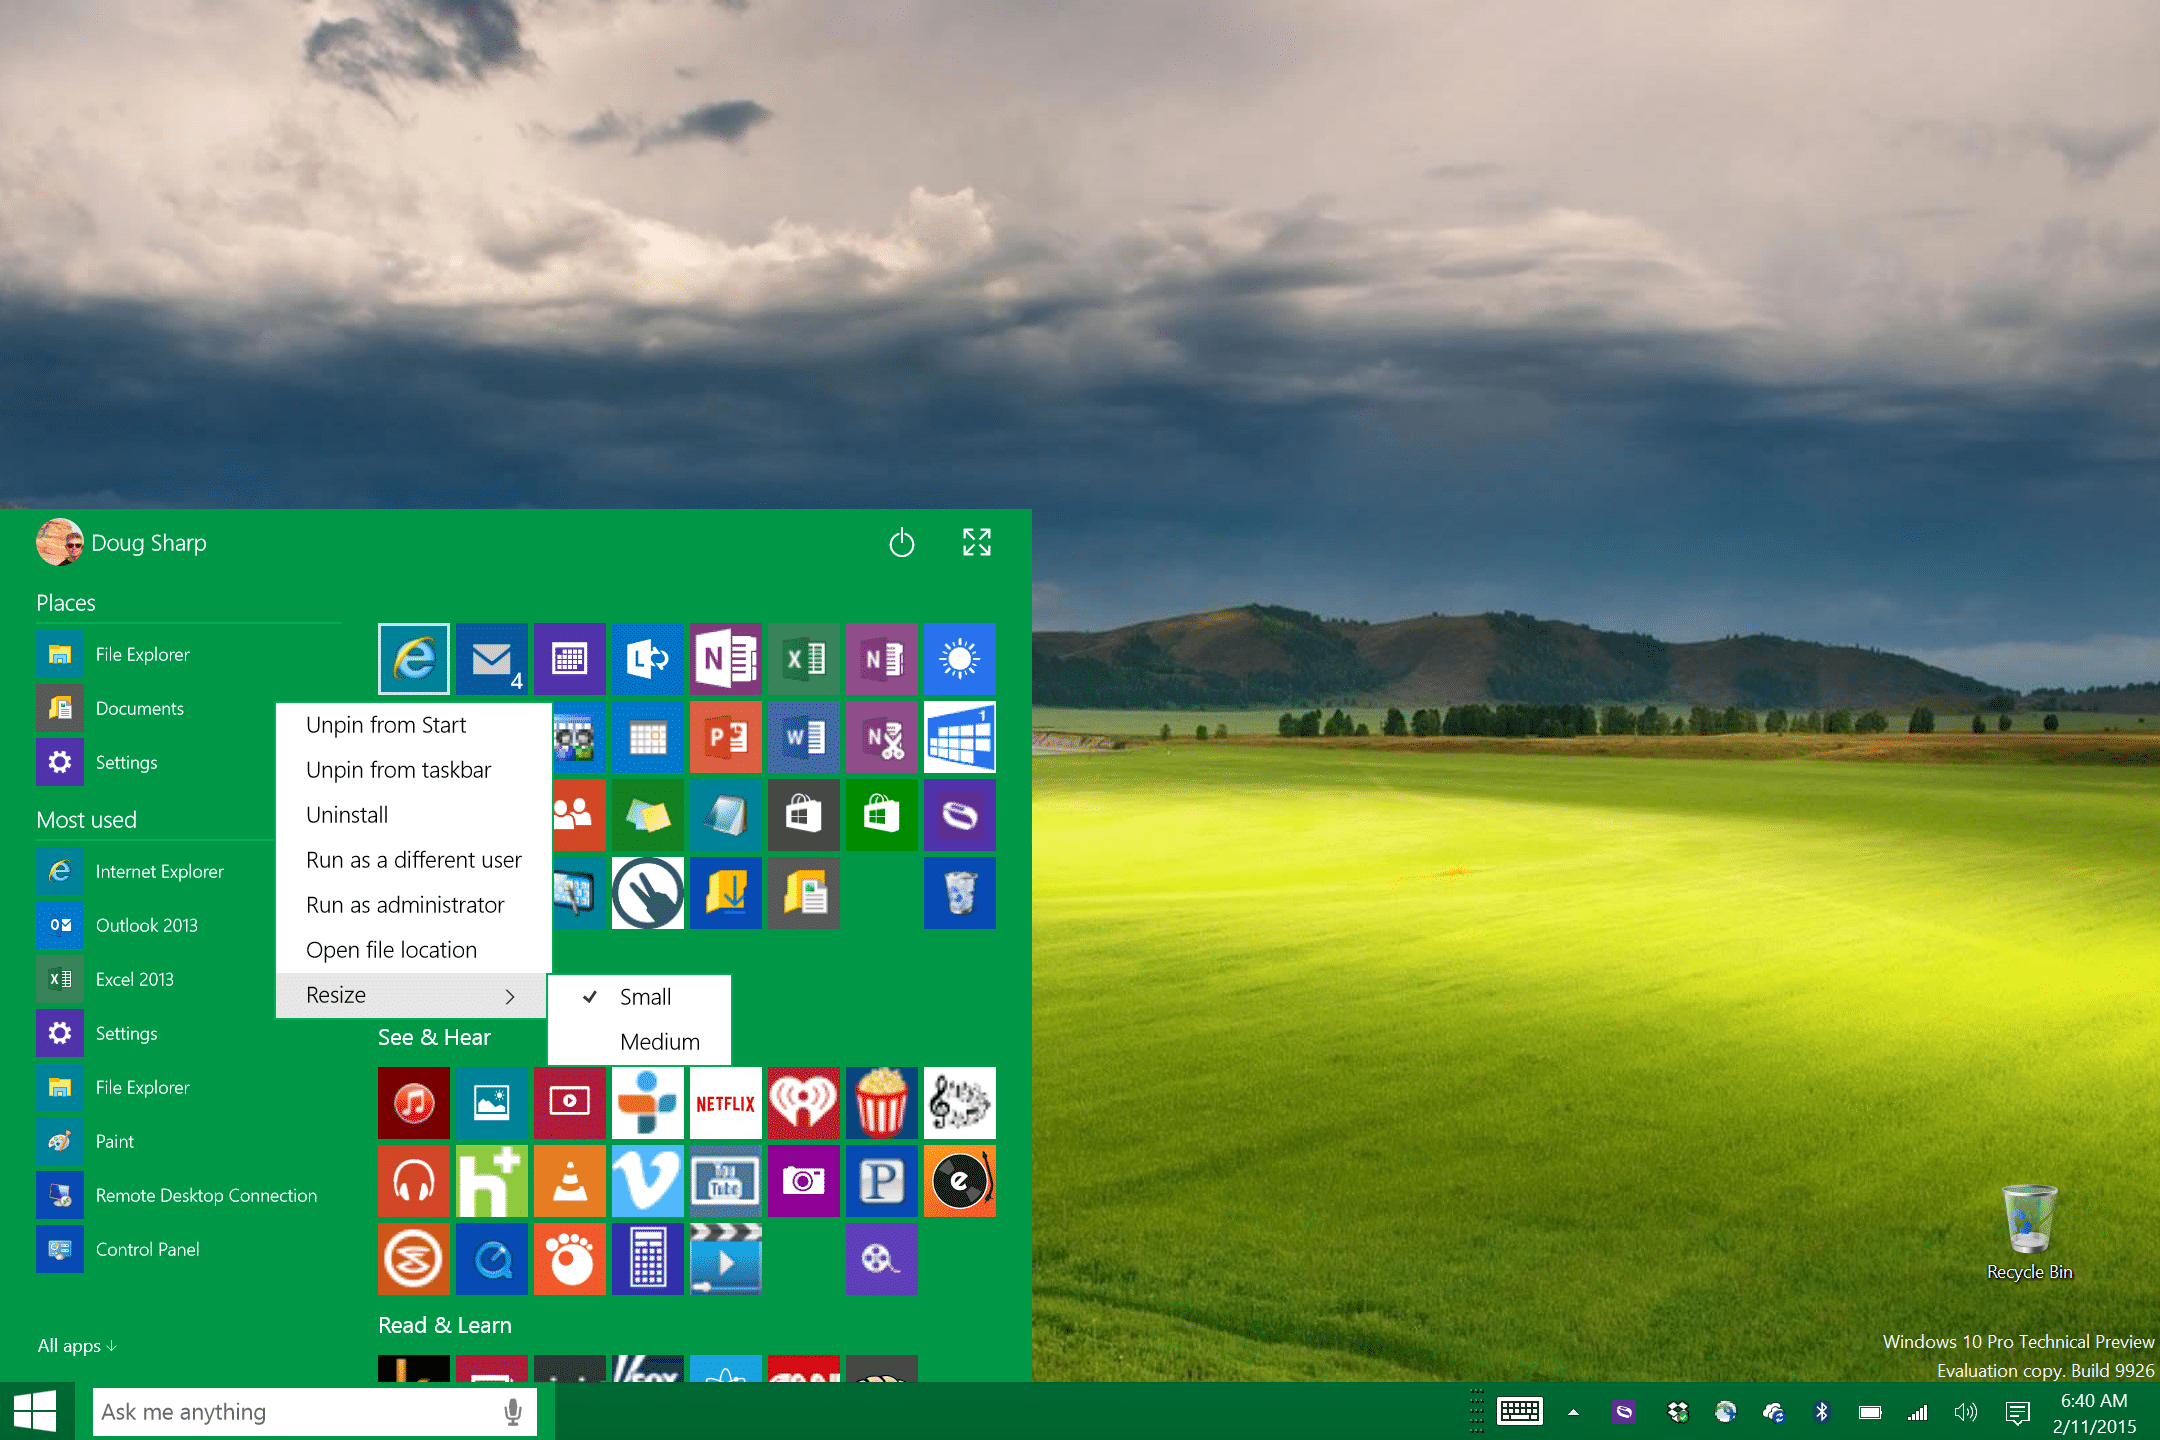This screenshot has width=2160, height=1440.
Task: Open the green Store tile
Action: [882, 815]
